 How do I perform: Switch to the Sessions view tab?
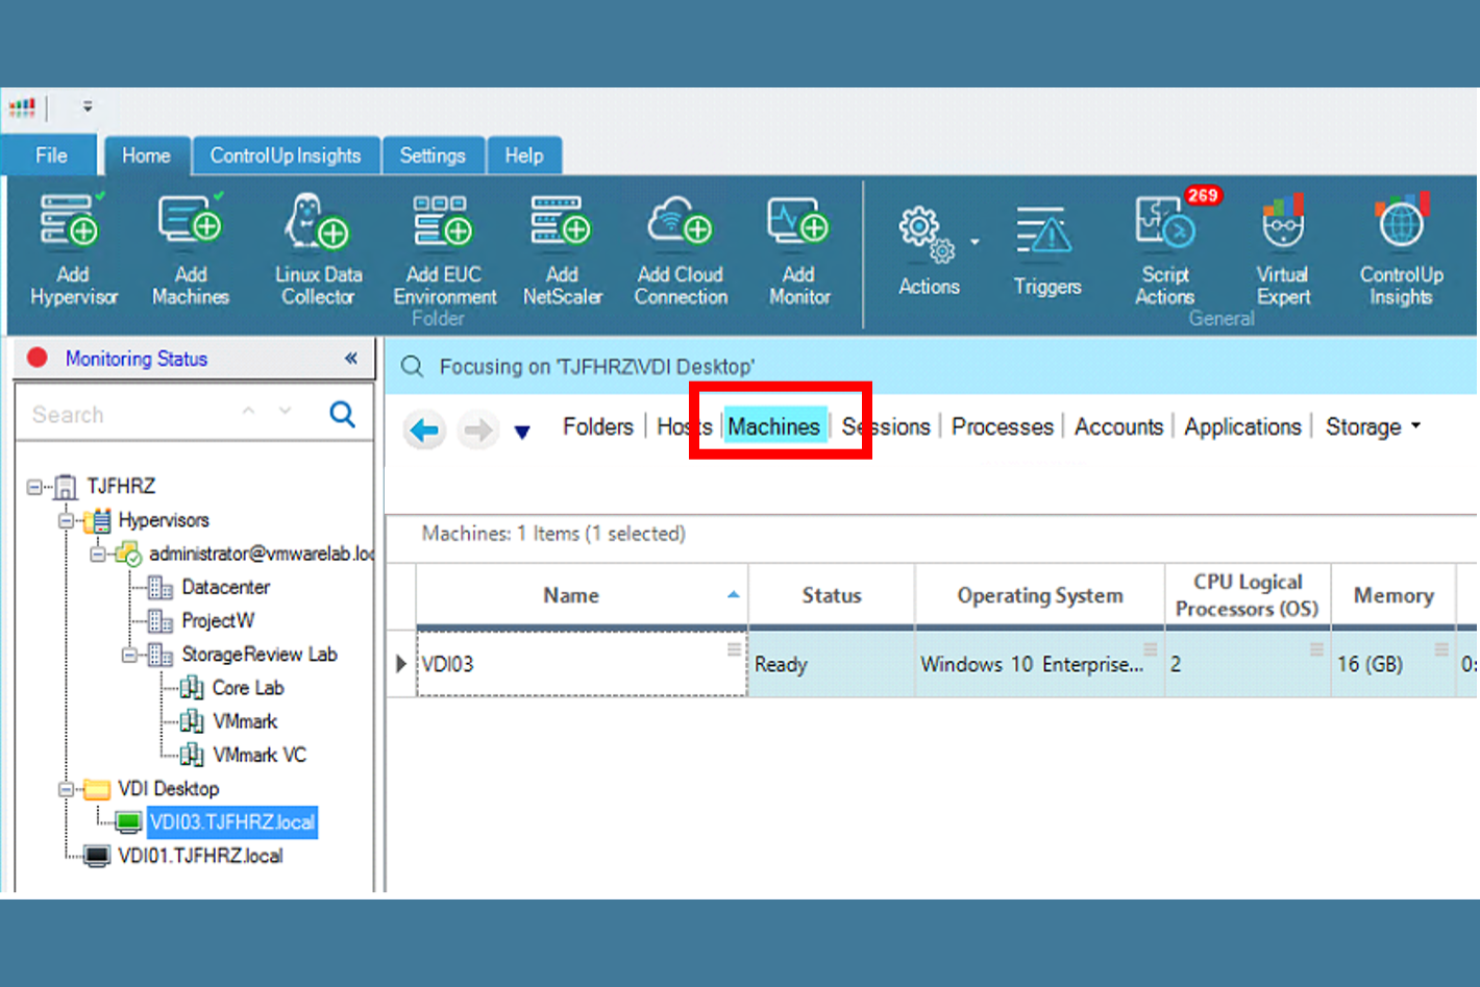(886, 426)
